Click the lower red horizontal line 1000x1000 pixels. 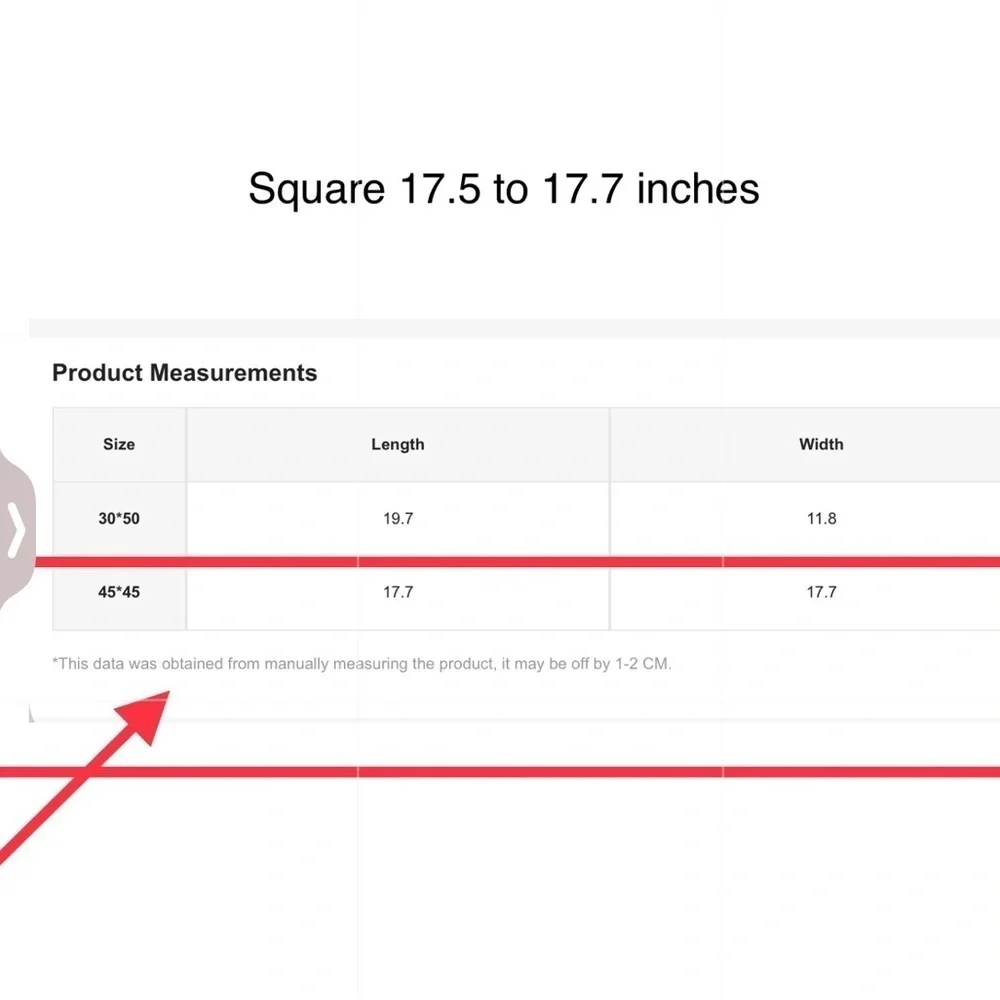(500, 772)
